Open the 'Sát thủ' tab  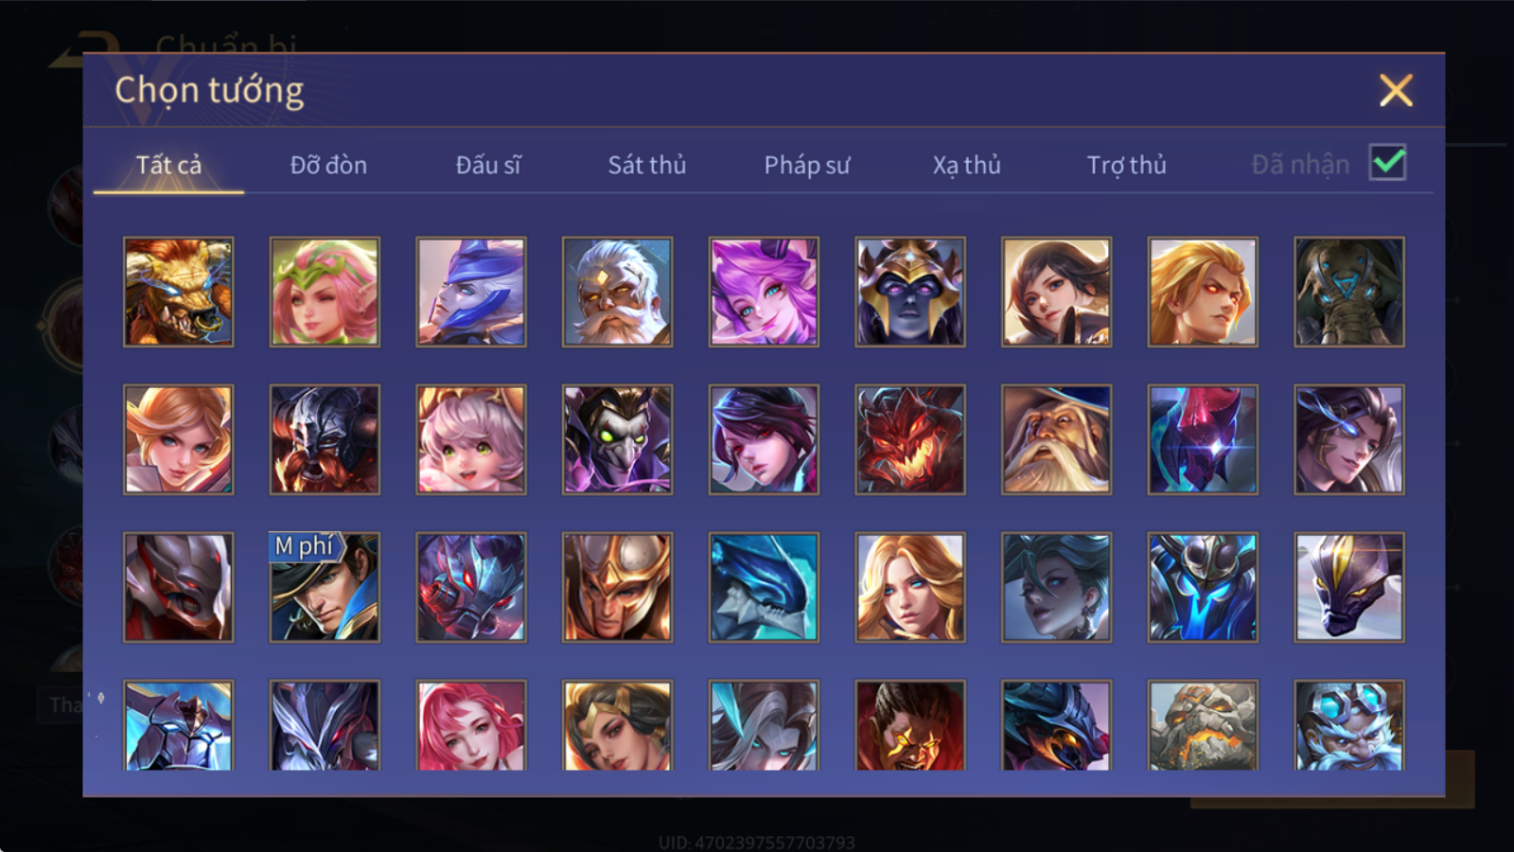(x=647, y=165)
